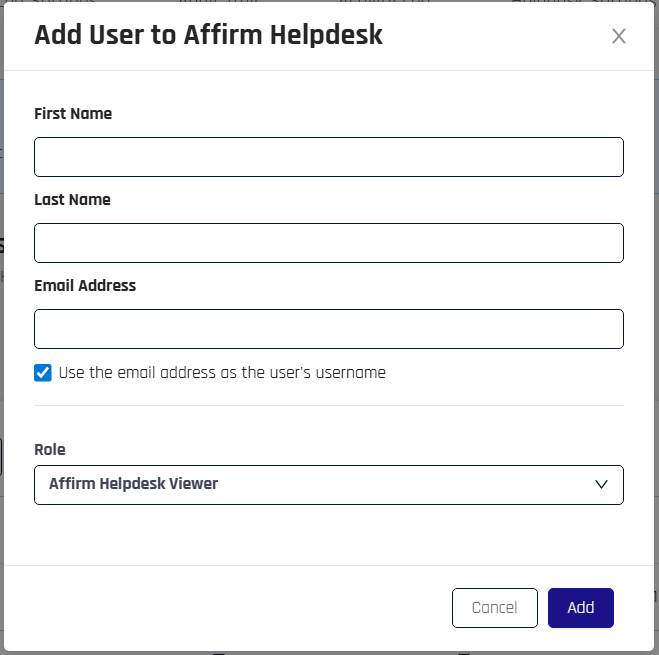Click the 'Last Name' field label

pyautogui.click(x=72, y=200)
